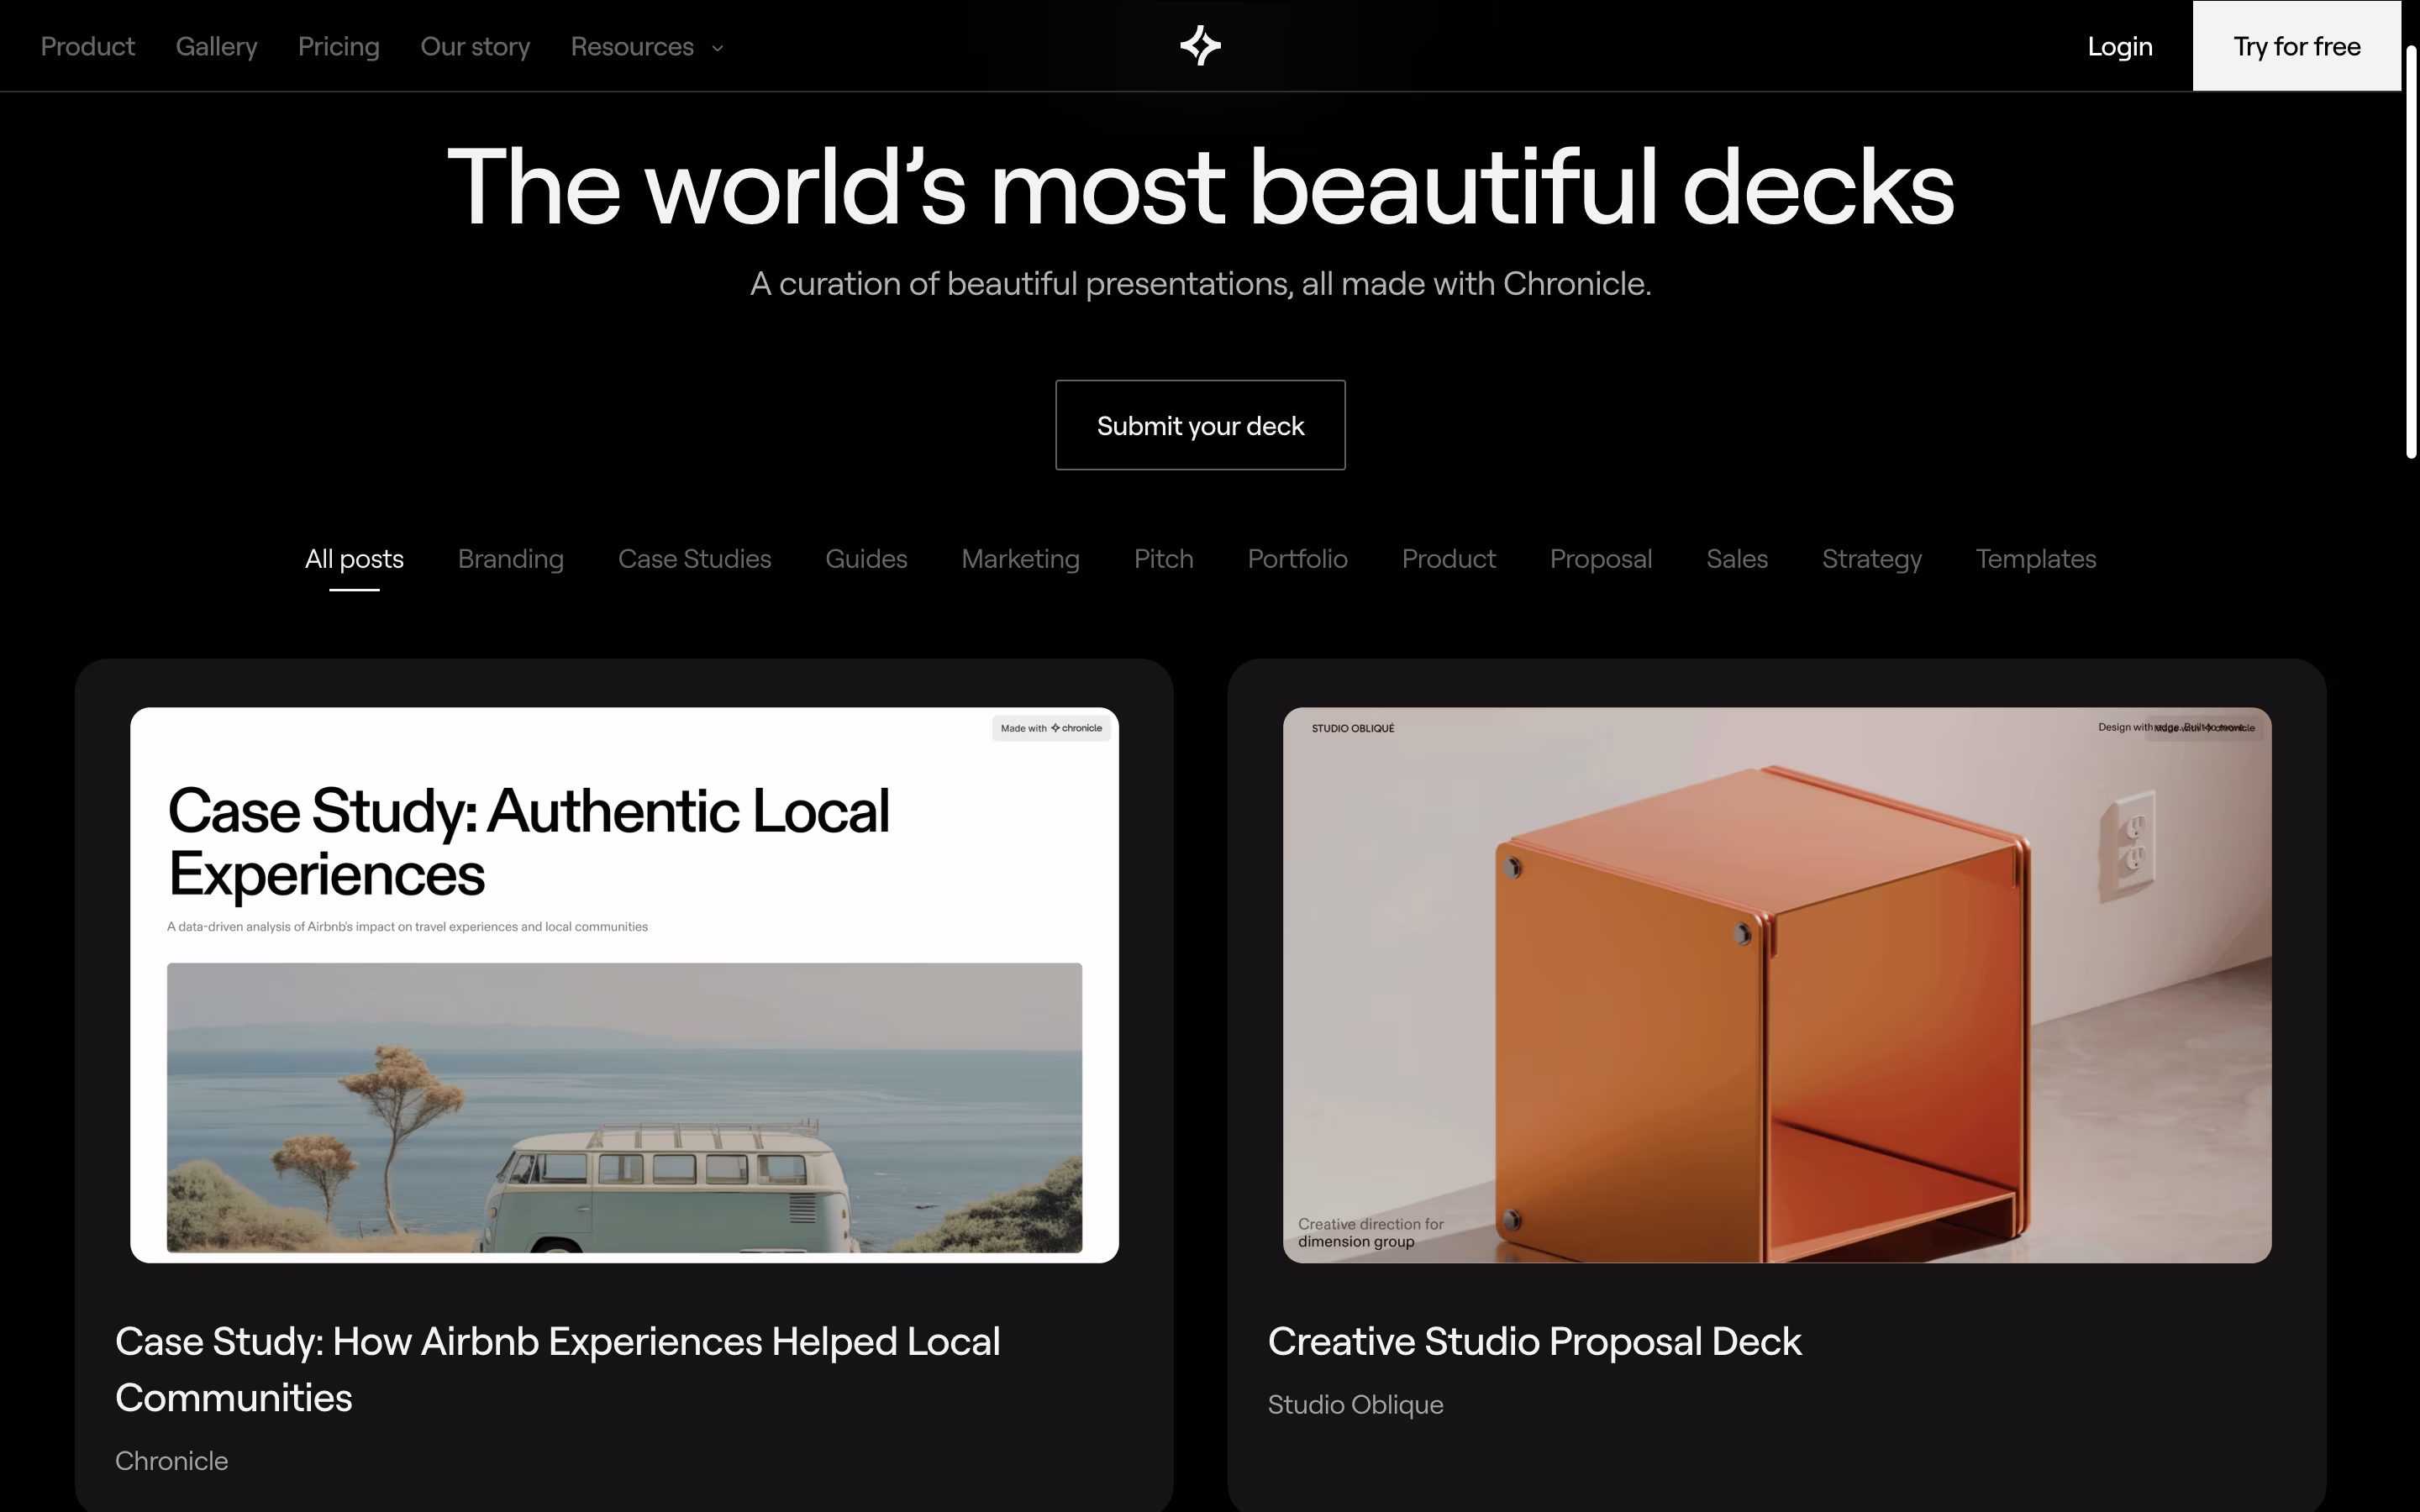2420x1512 pixels.
Task: Open the Product nav link
Action: tap(88, 46)
